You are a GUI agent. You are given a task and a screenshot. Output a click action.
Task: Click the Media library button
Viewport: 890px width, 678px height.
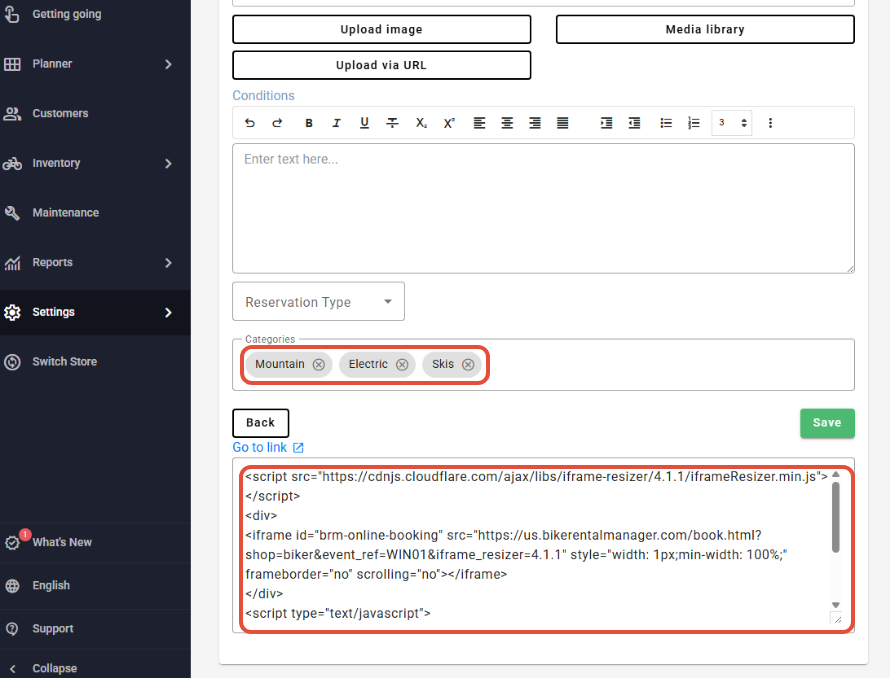[x=705, y=30]
